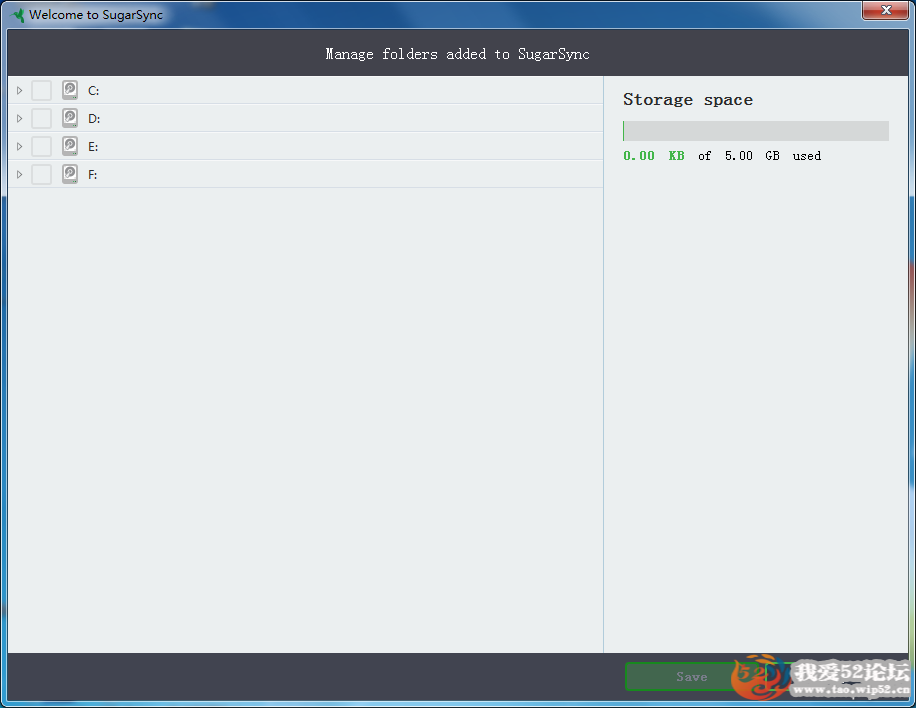
Task: Click the F: drive icon
Action: (70, 174)
